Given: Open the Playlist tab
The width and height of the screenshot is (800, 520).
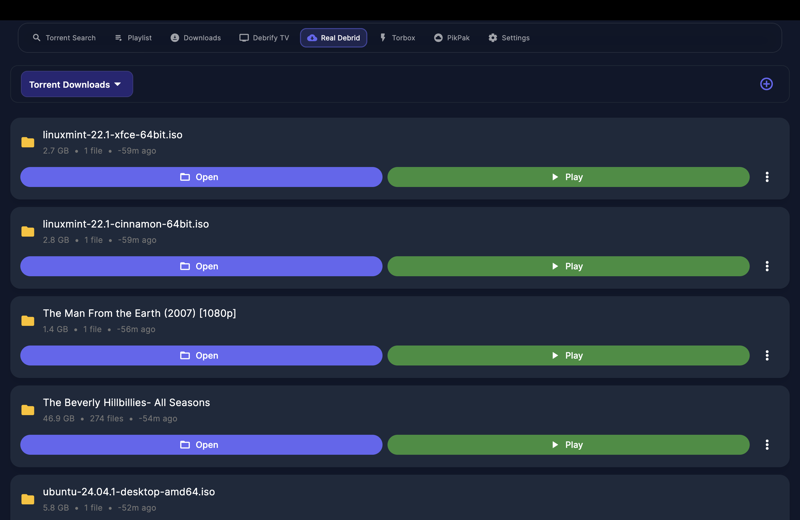Looking at the screenshot, I should pyautogui.click(x=133, y=38).
